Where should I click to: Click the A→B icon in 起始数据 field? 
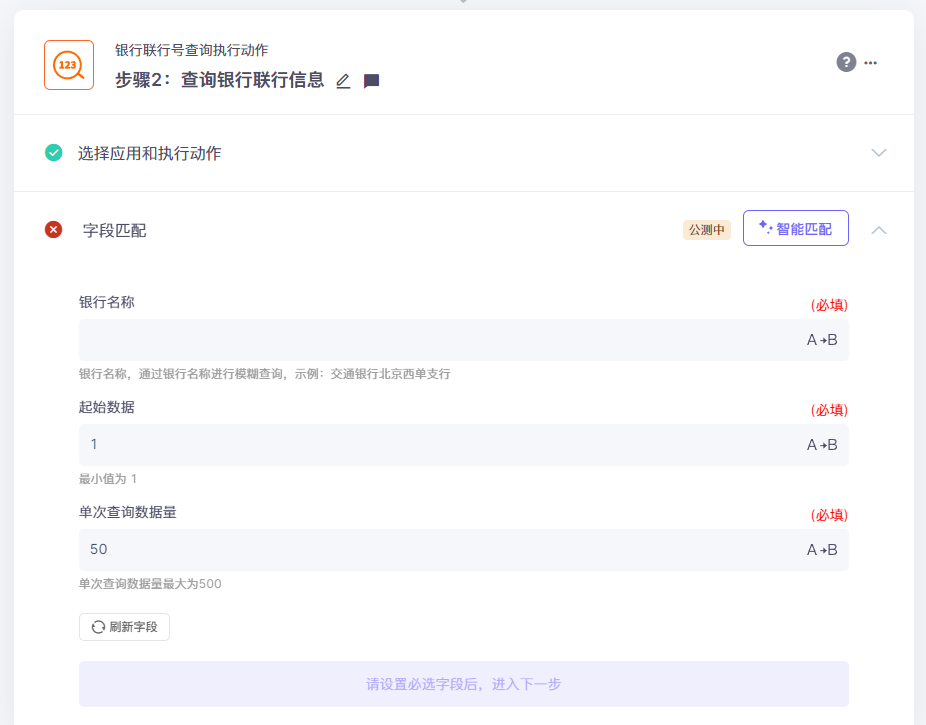point(822,445)
